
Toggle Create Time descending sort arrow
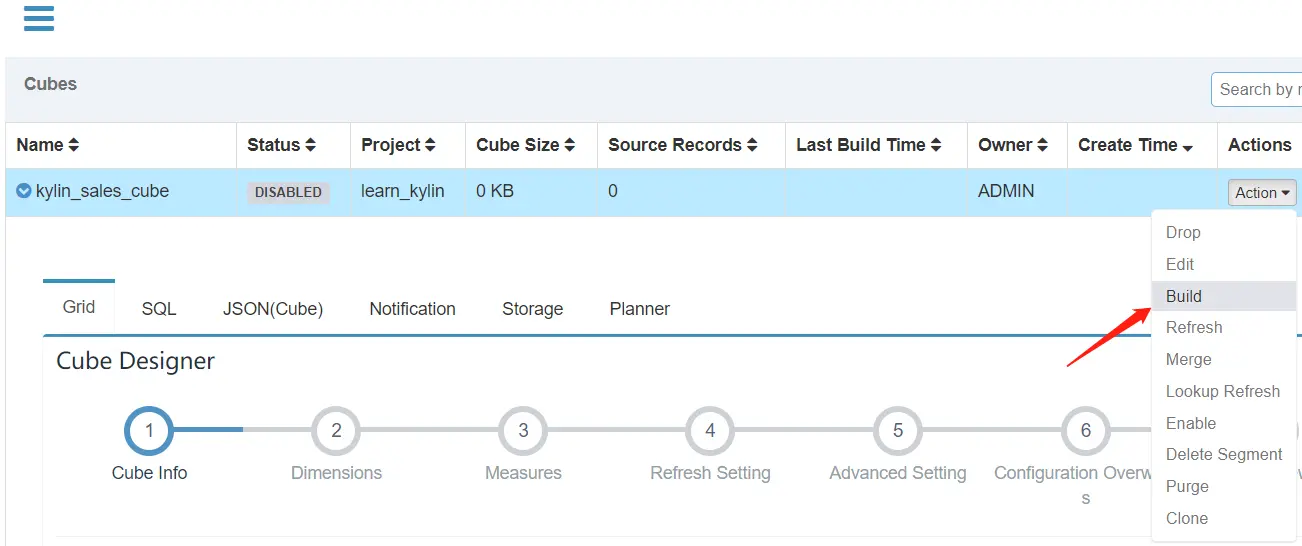point(1187,148)
